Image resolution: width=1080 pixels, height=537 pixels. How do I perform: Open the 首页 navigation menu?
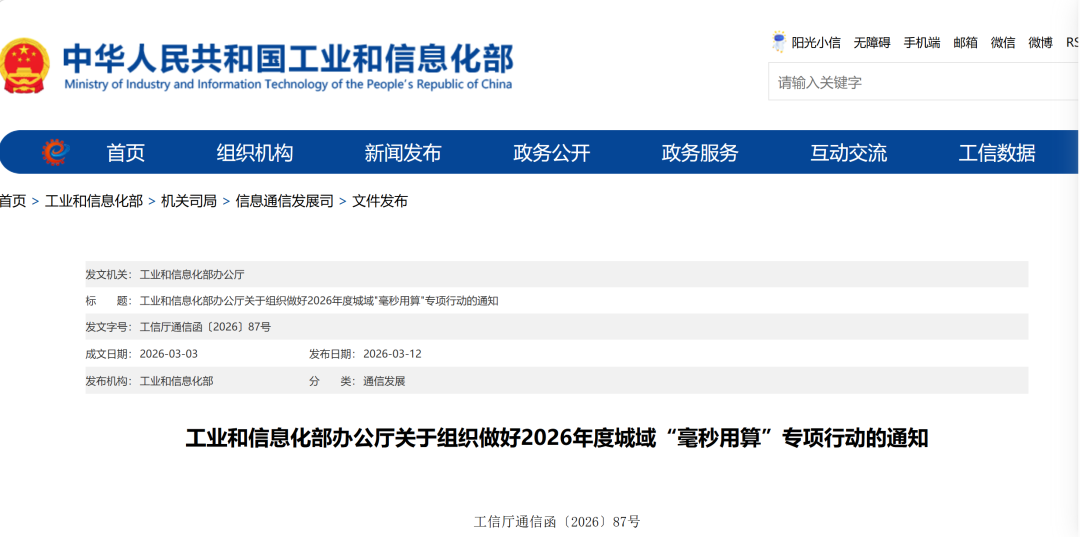coord(125,153)
